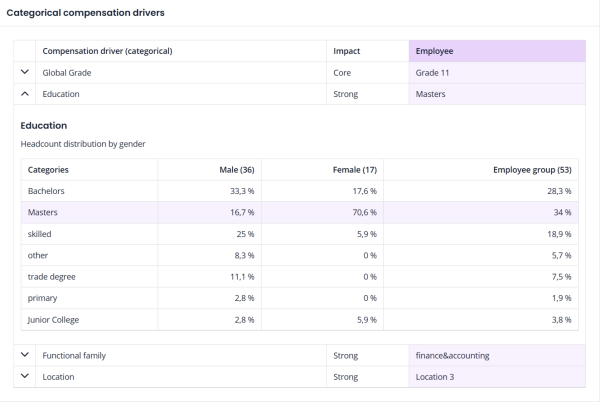600x402 pixels.
Task: Click the Employee group (53) column header
Action: click(532, 170)
